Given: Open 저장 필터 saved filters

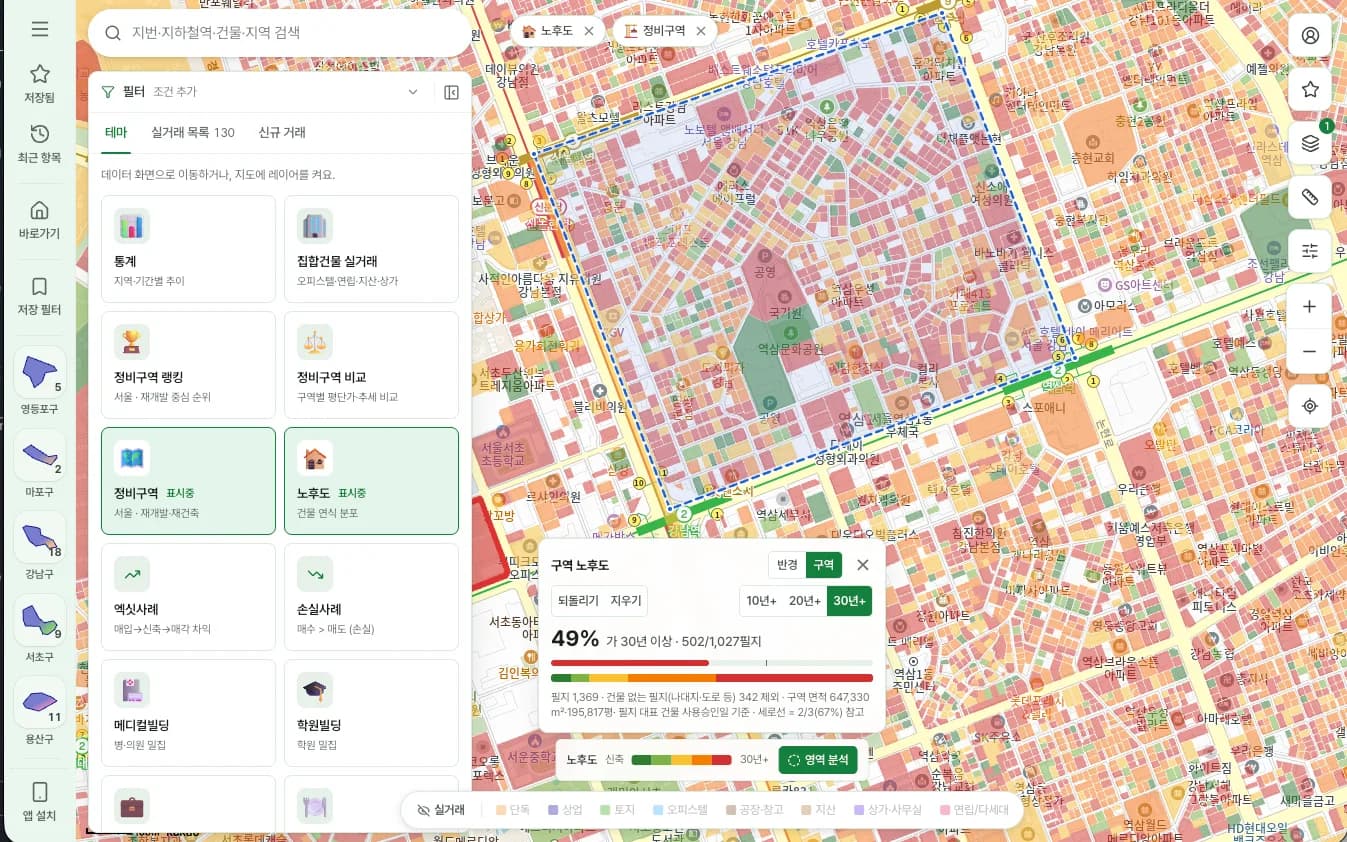Looking at the screenshot, I should coord(40,295).
